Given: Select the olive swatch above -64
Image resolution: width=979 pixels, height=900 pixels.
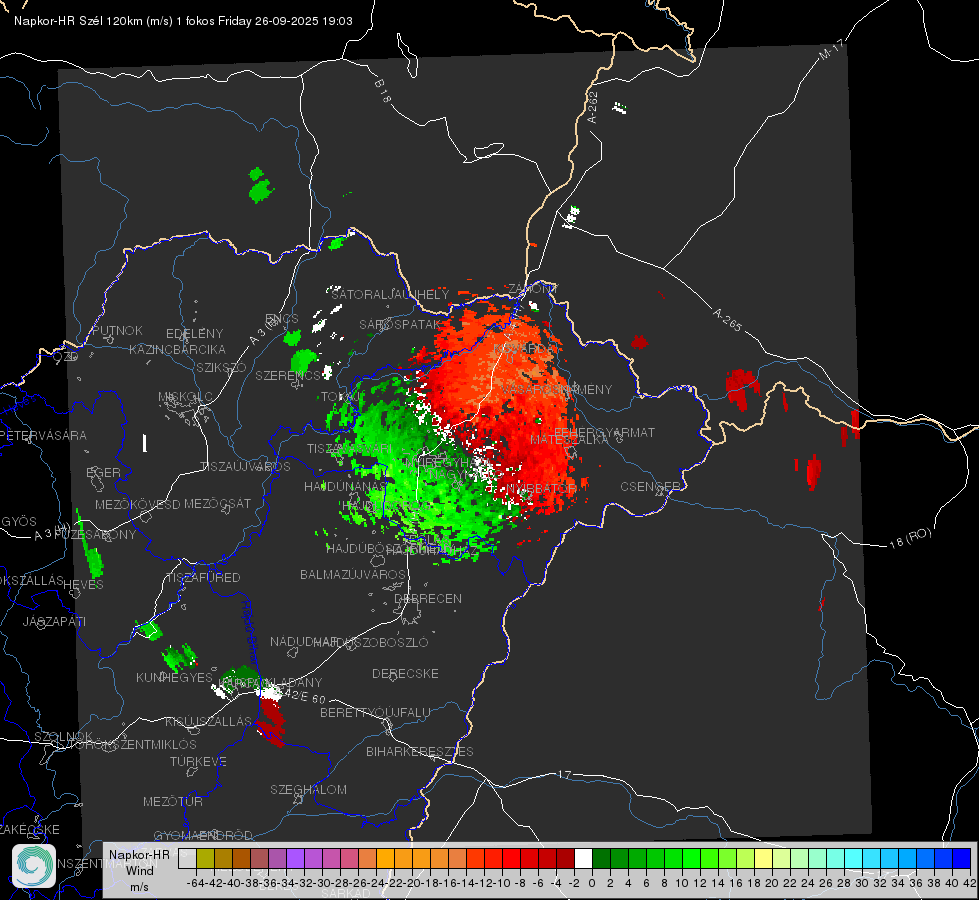Looking at the screenshot, I should click(205, 858).
